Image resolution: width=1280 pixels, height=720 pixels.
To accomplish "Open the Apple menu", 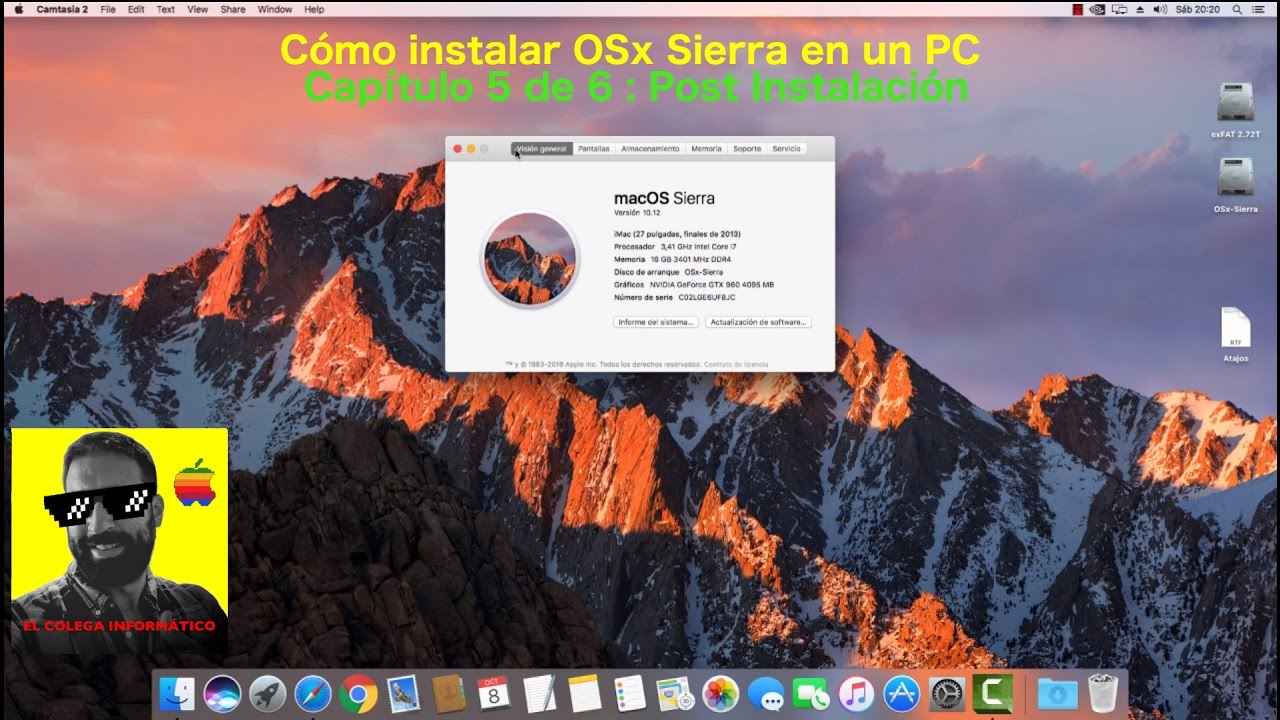I will coord(18,9).
